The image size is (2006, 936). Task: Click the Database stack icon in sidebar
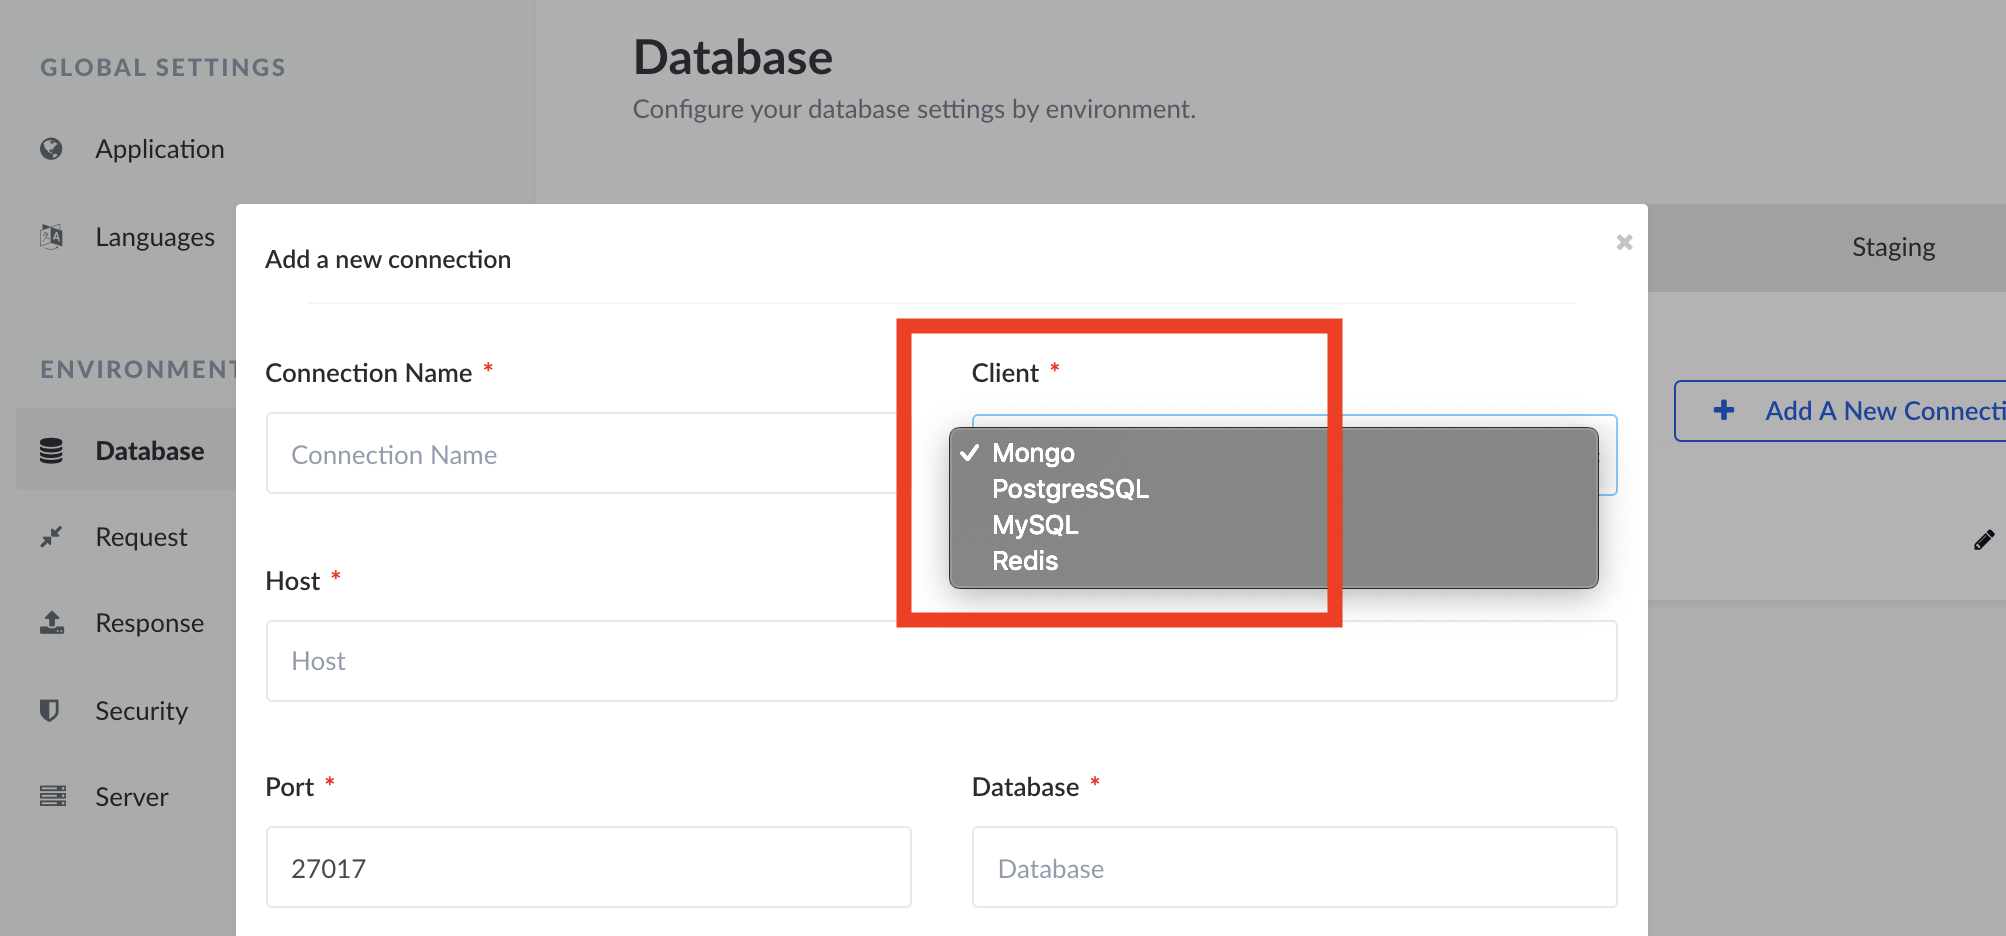51,451
